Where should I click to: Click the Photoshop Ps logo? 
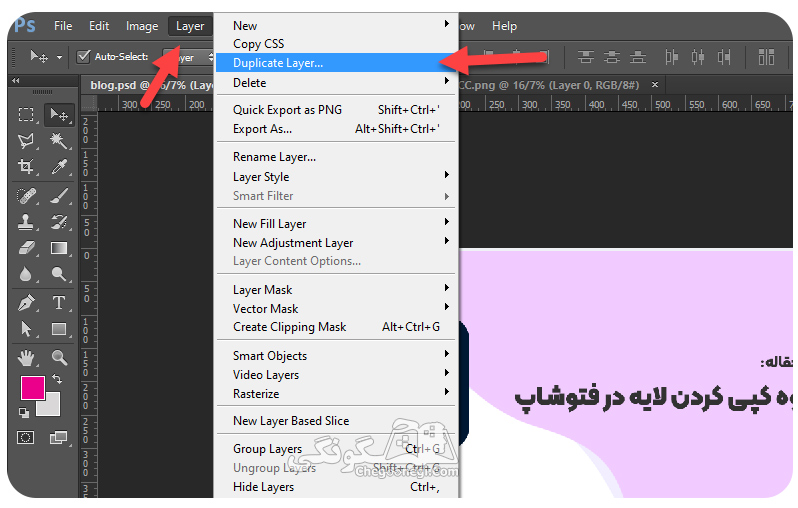[24, 24]
